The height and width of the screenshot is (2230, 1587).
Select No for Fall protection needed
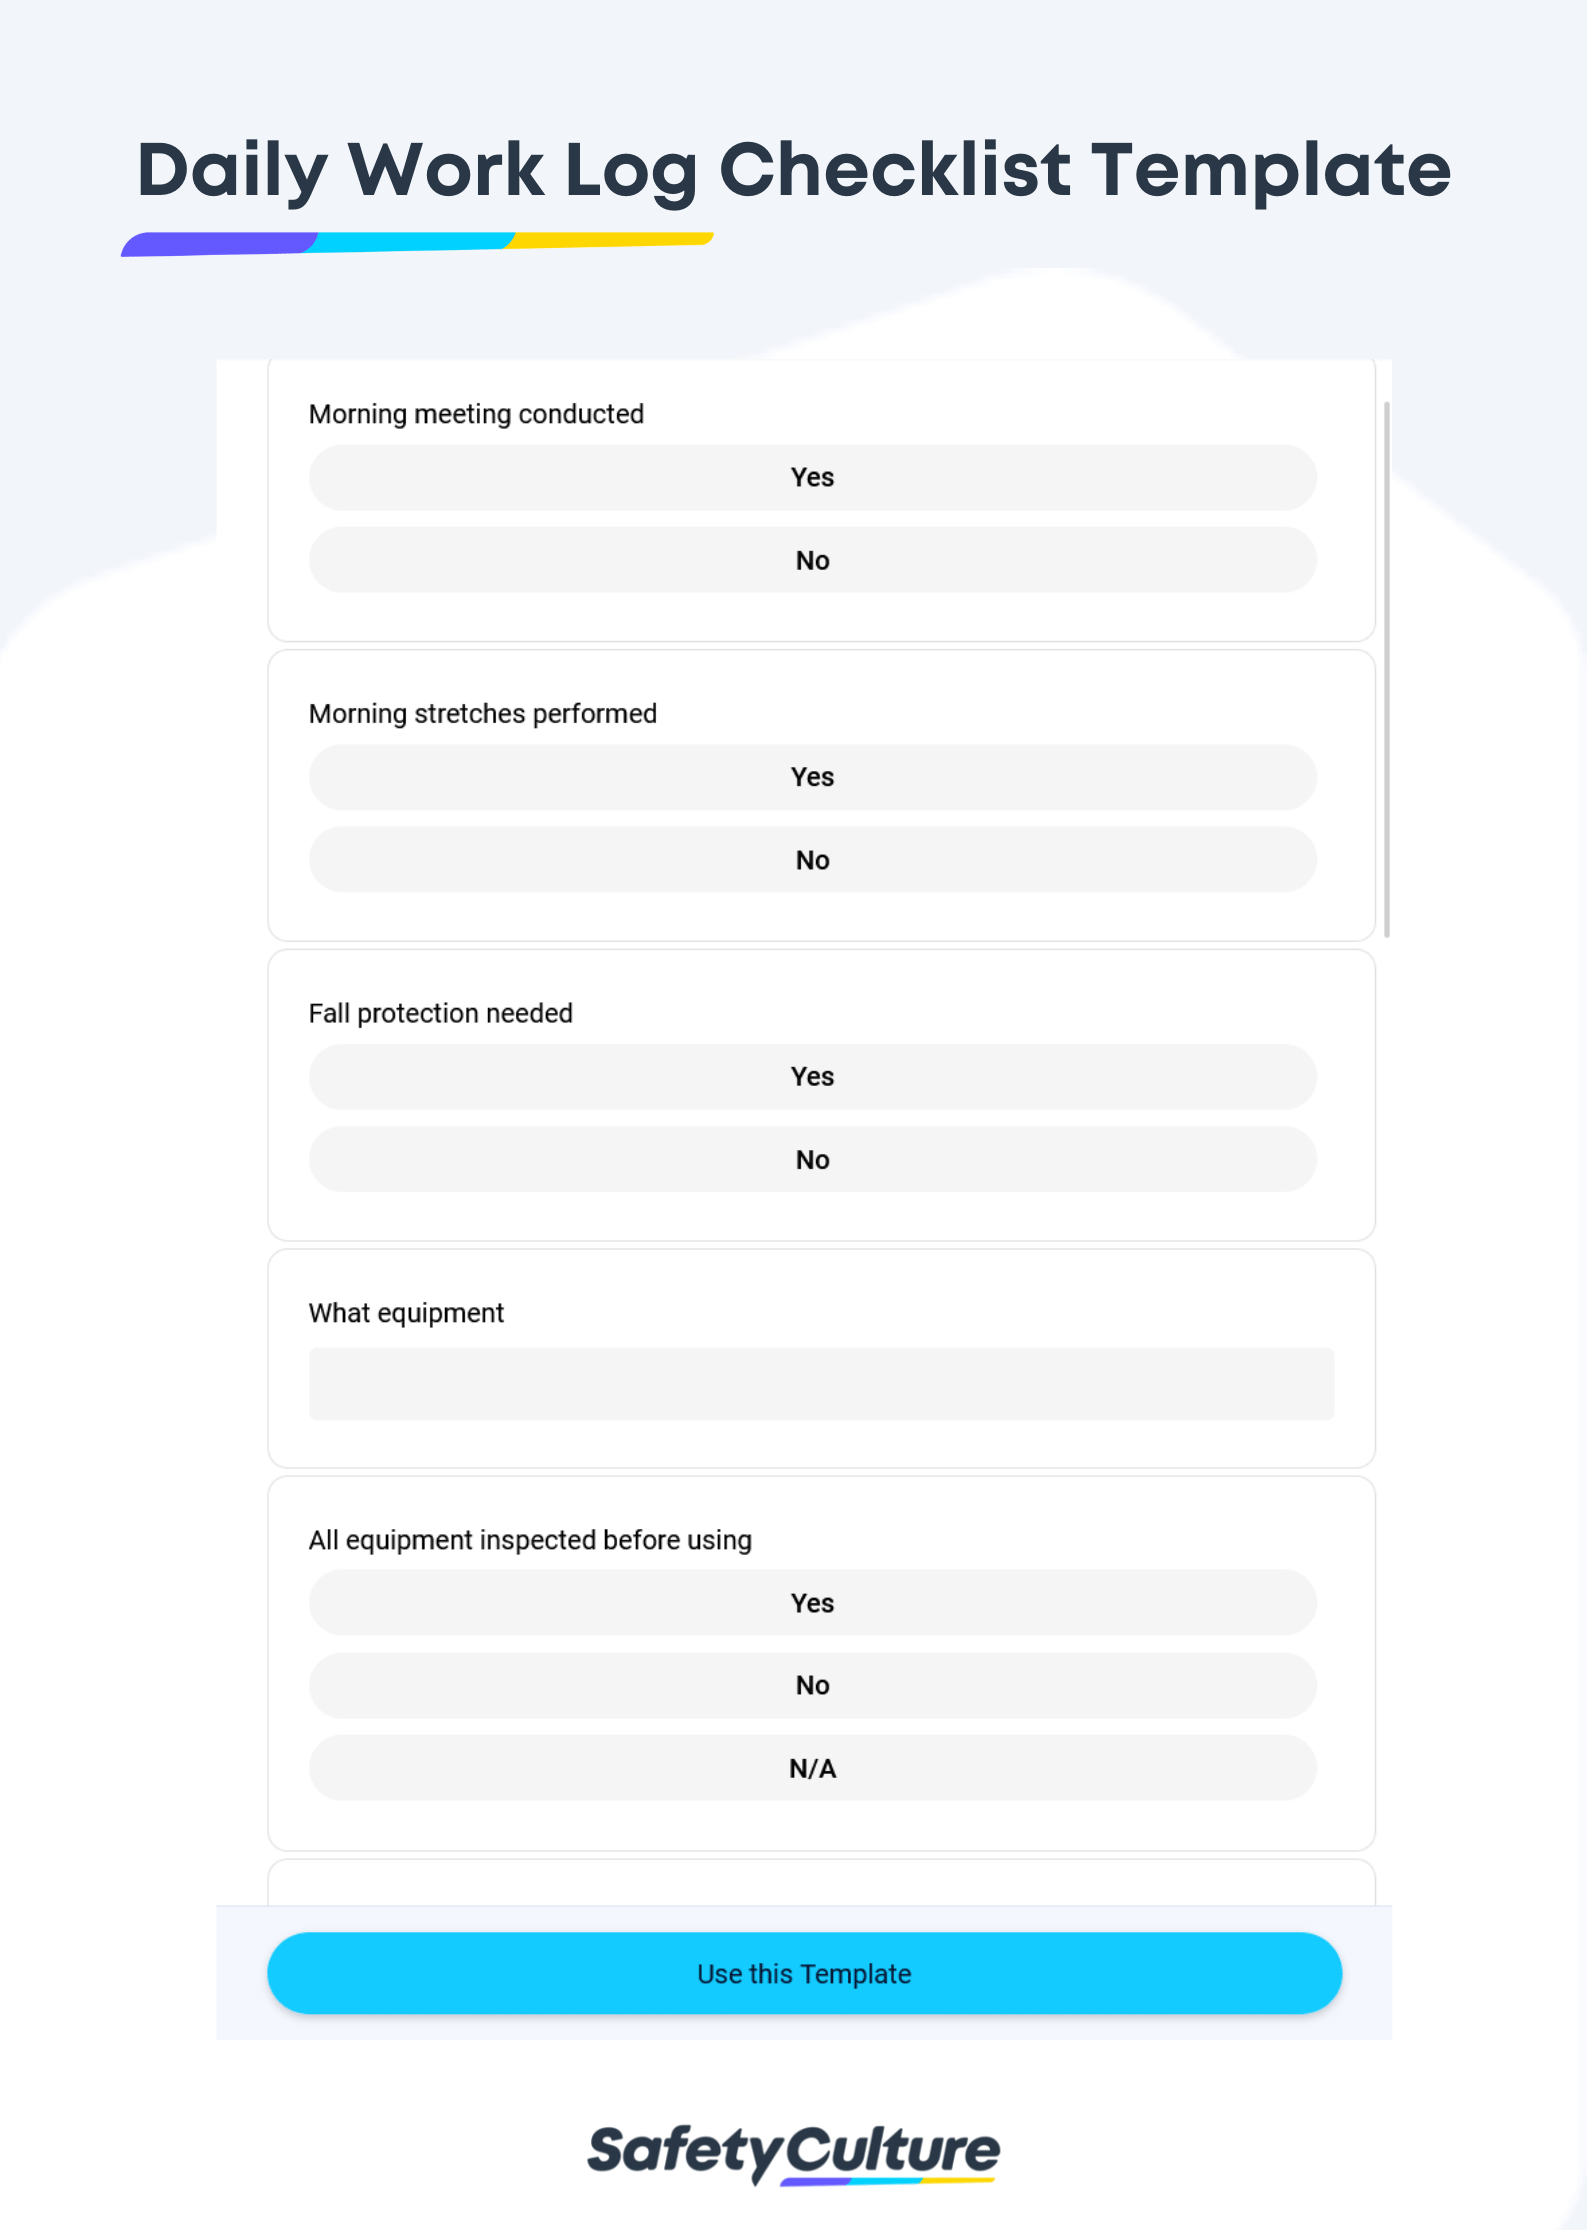click(x=812, y=1159)
